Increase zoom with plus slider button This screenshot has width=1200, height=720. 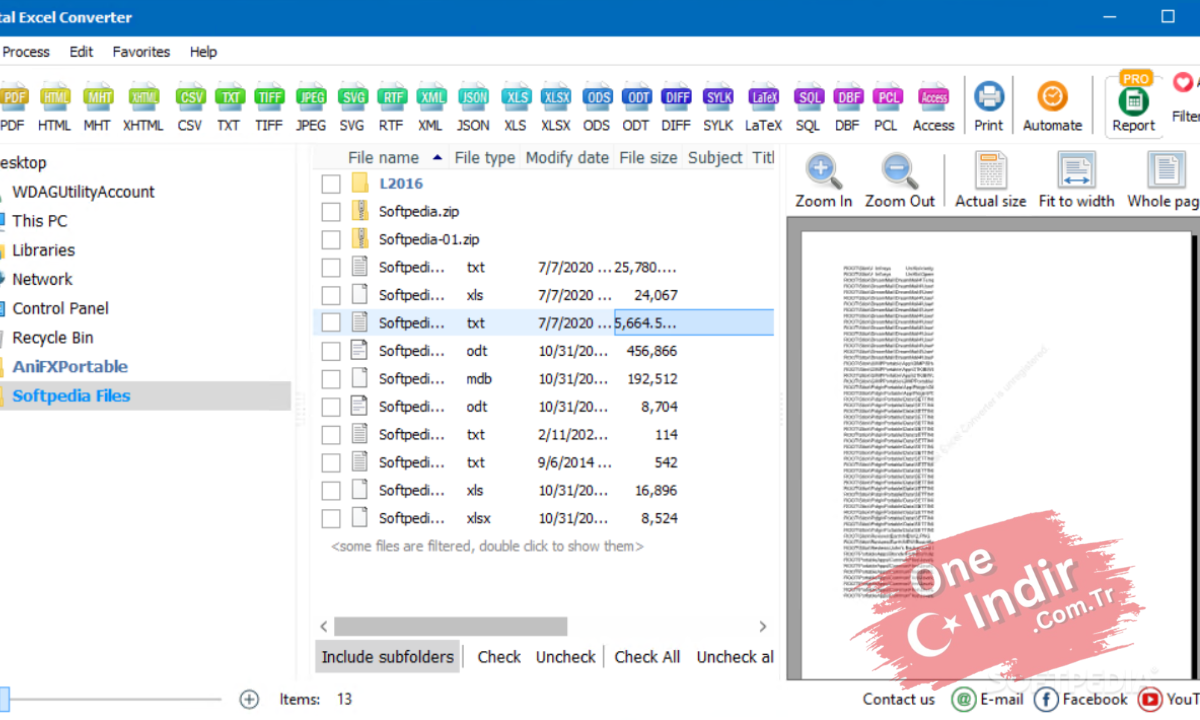(x=250, y=699)
